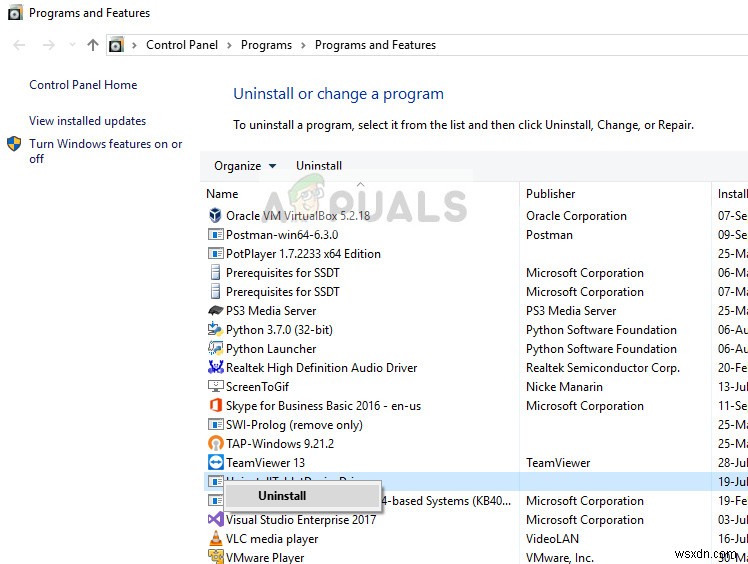The height and width of the screenshot is (564, 748).
Task: Click the PS3 Media Server icon
Action: [x=216, y=311]
